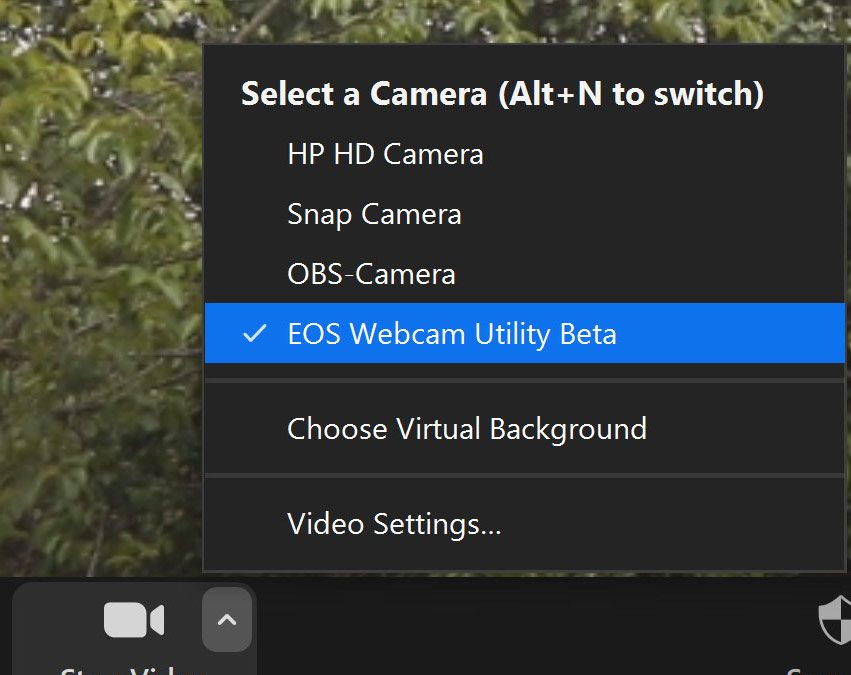Select the highlighted EOS Webcam Utility Beta entry

pyautogui.click(x=452, y=333)
